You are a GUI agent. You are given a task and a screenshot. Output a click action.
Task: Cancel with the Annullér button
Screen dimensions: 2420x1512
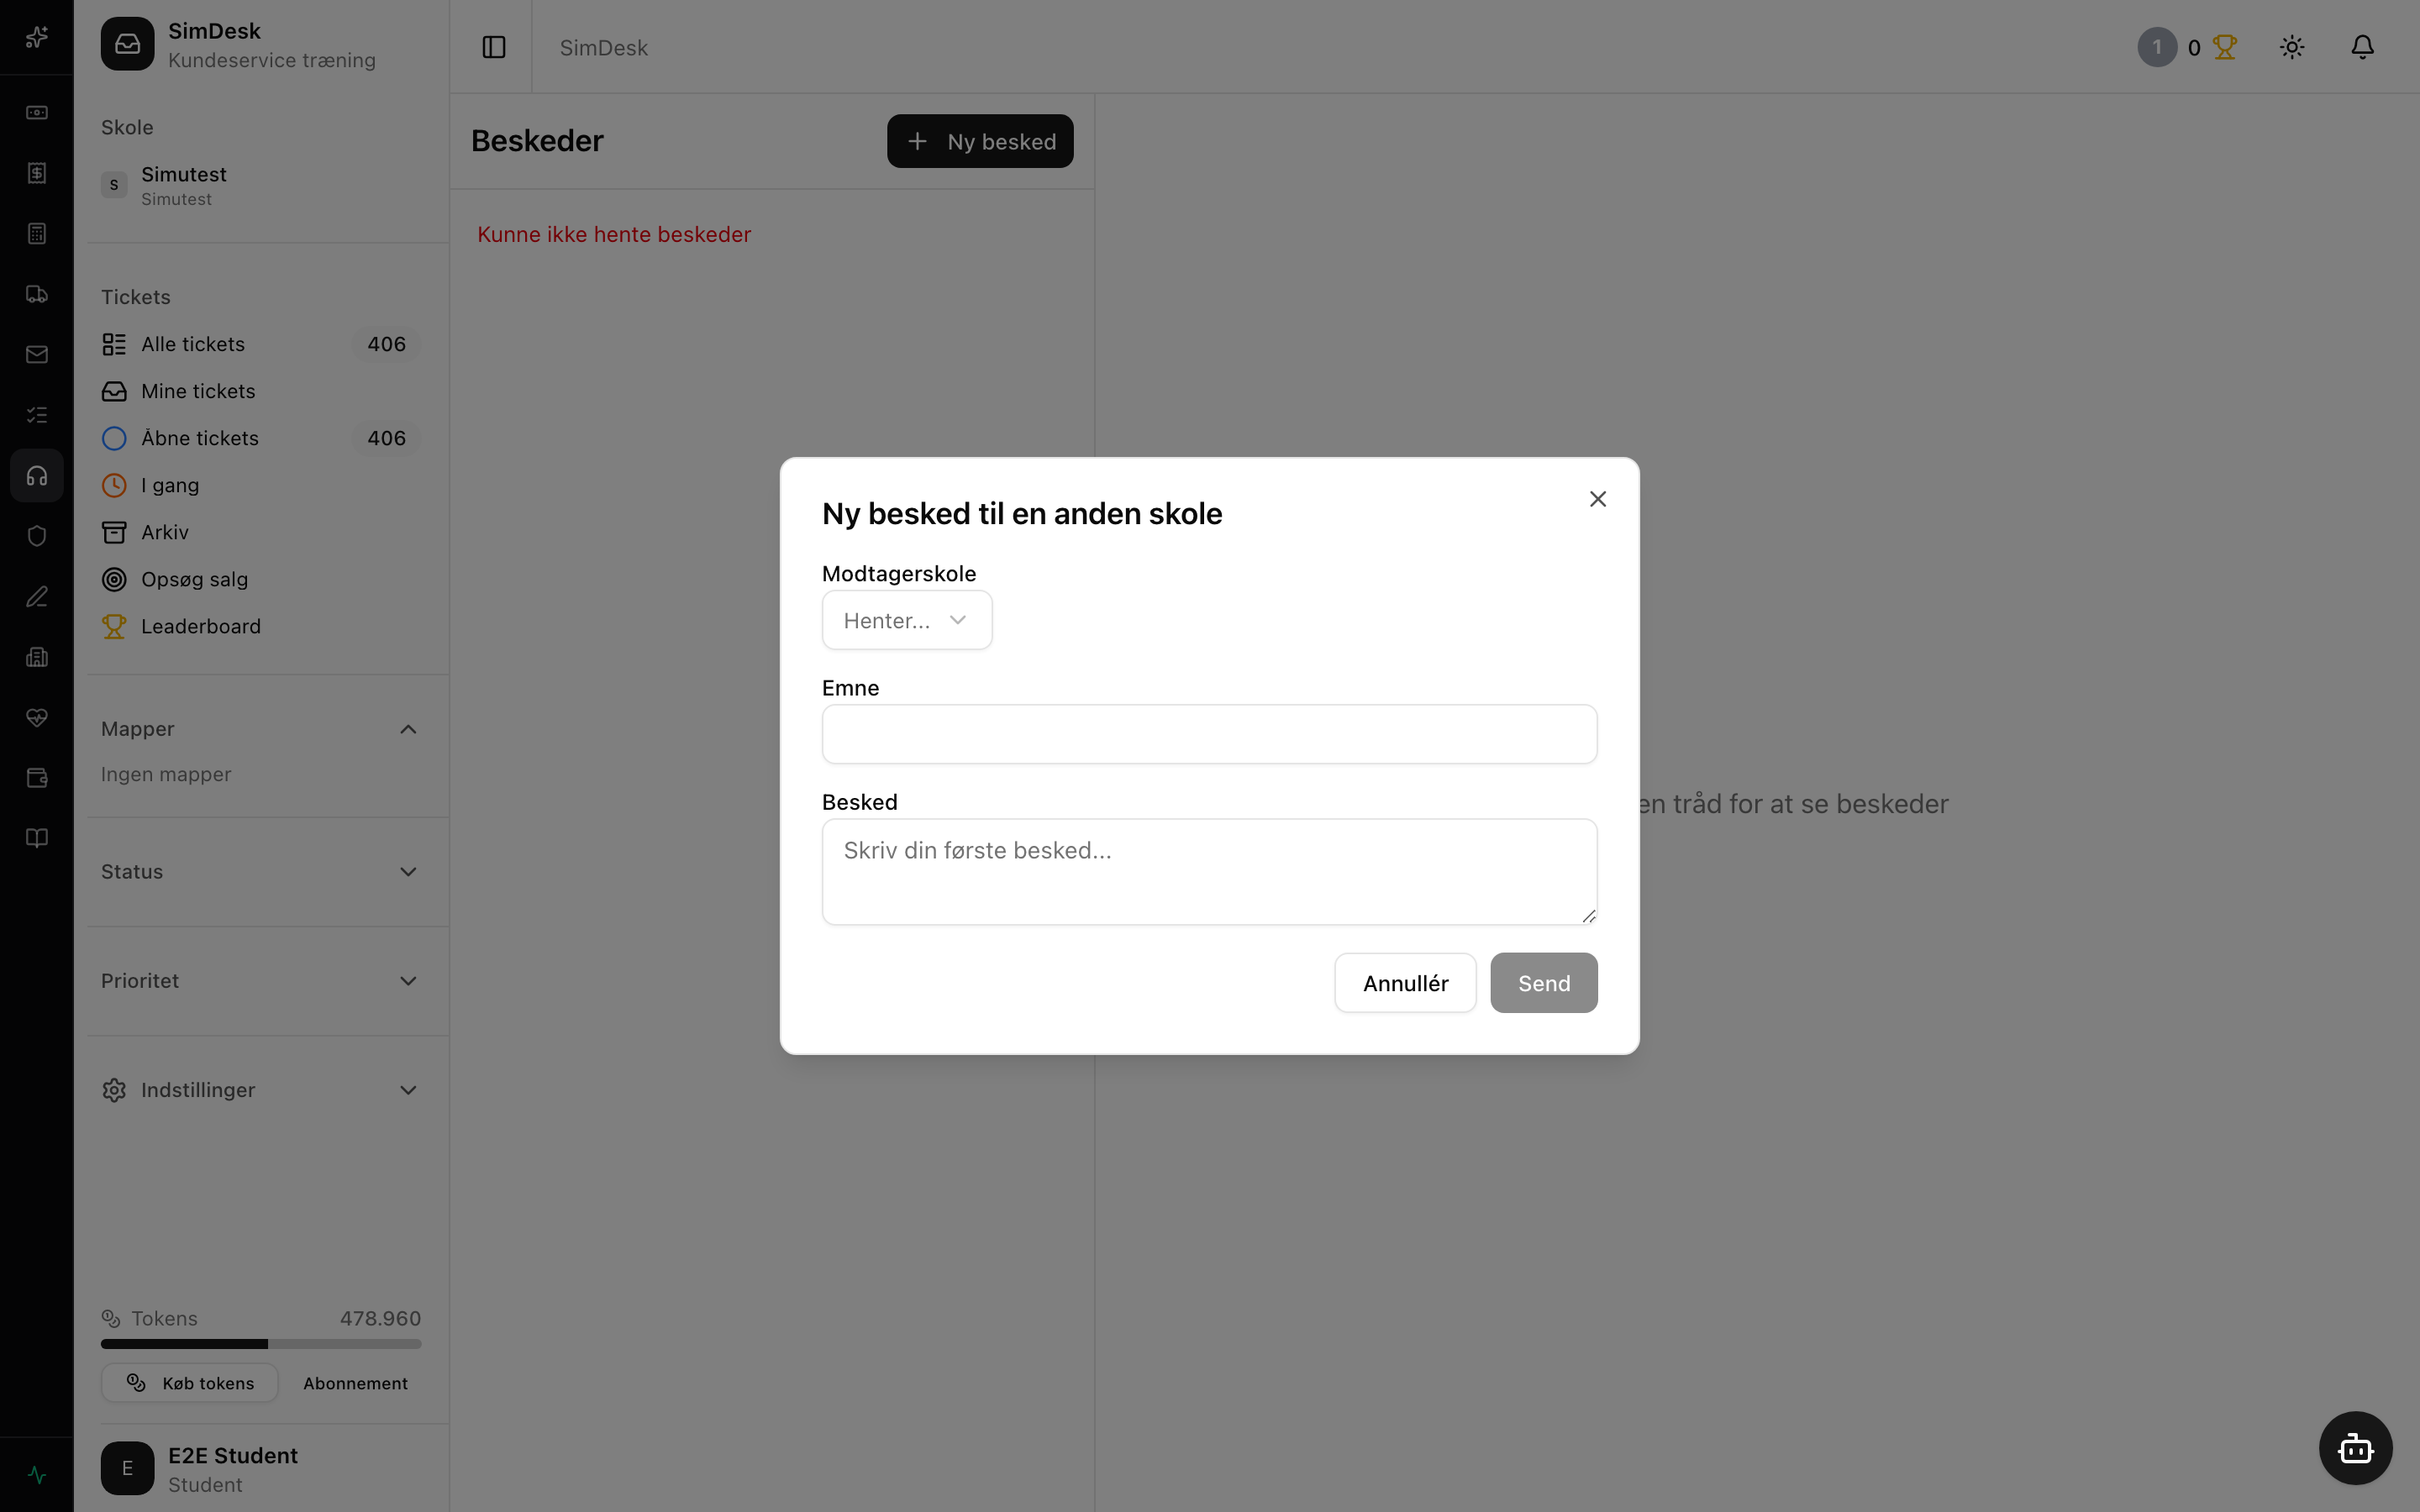(1405, 983)
